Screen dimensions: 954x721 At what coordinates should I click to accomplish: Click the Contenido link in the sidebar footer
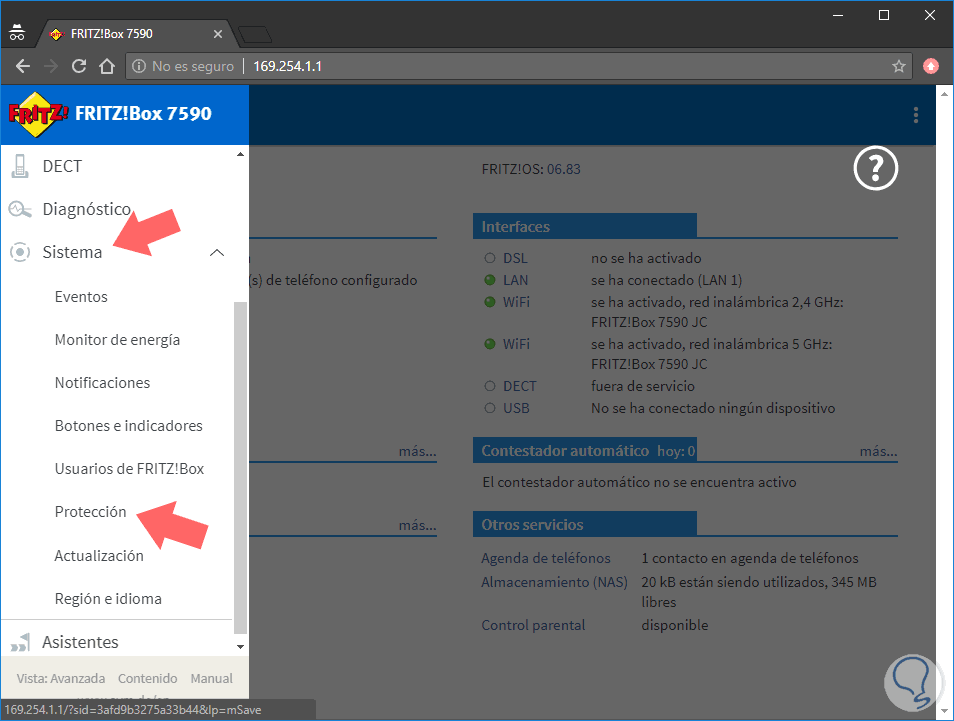pyautogui.click(x=148, y=678)
